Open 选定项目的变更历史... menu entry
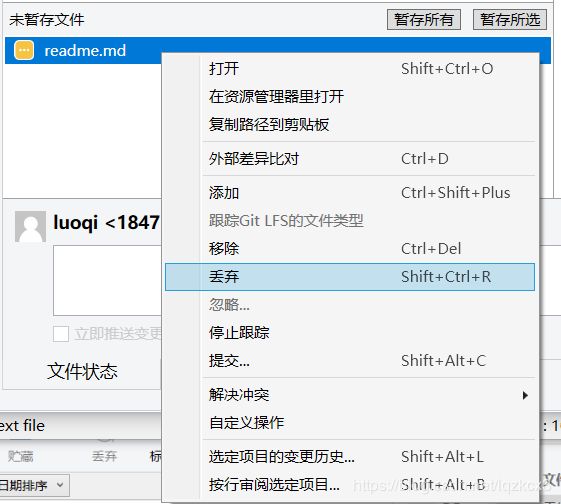The width and height of the screenshot is (561, 504). click(x=350, y=457)
